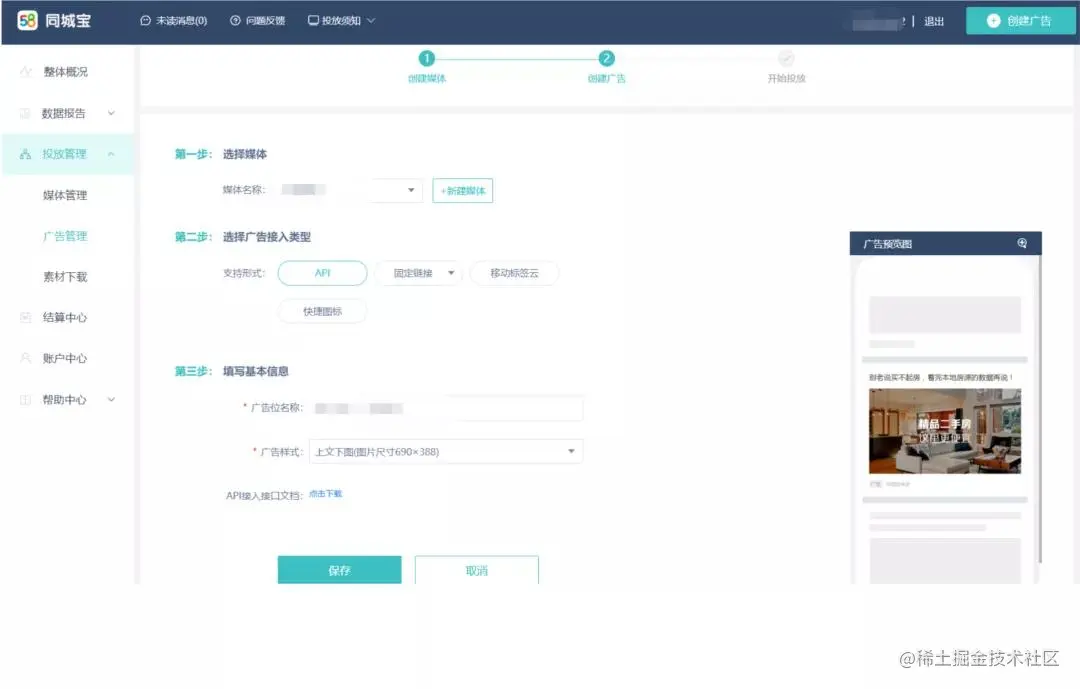This screenshot has width=1080, height=689.
Task: Click the zoom icon on 广告预览图
Action: (1022, 243)
